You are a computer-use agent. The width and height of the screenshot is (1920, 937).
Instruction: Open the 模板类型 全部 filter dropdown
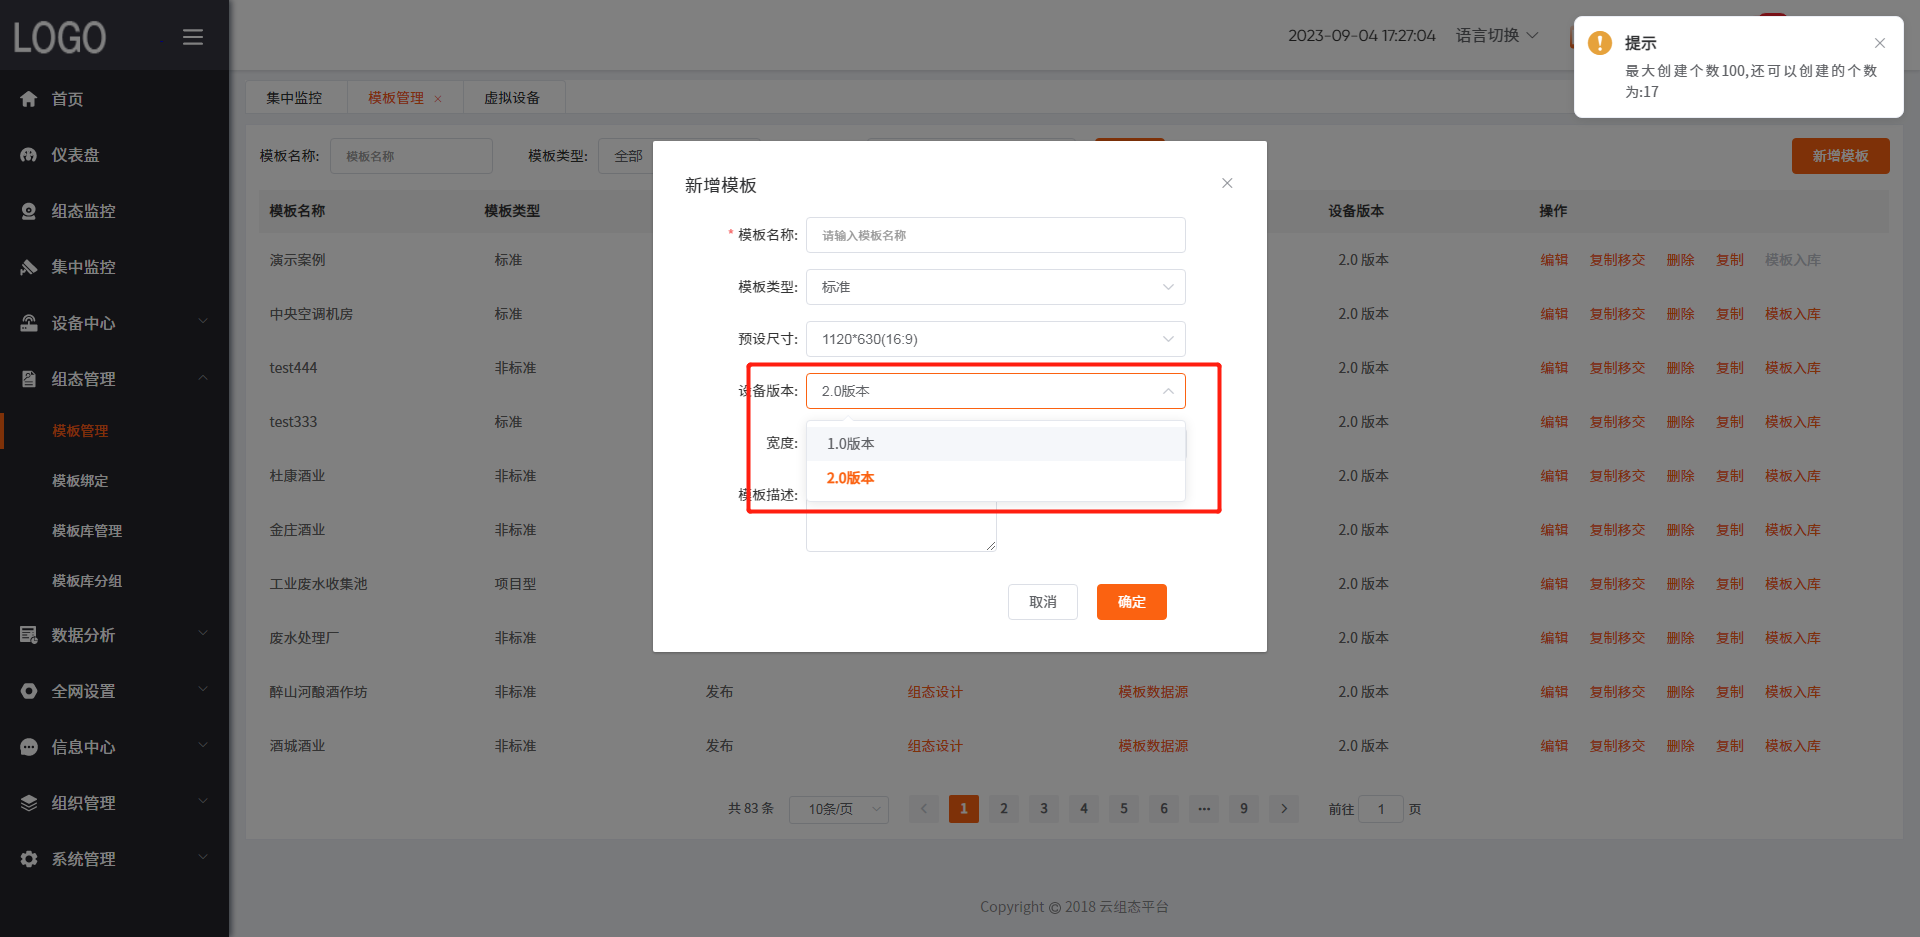pos(626,156)
